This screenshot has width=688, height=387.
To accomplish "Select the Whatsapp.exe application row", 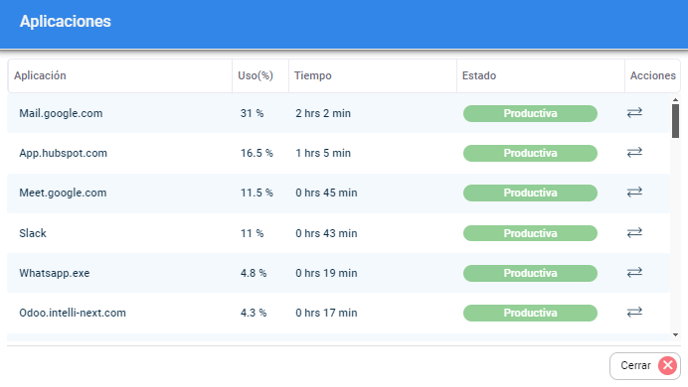I will [338, 273].
